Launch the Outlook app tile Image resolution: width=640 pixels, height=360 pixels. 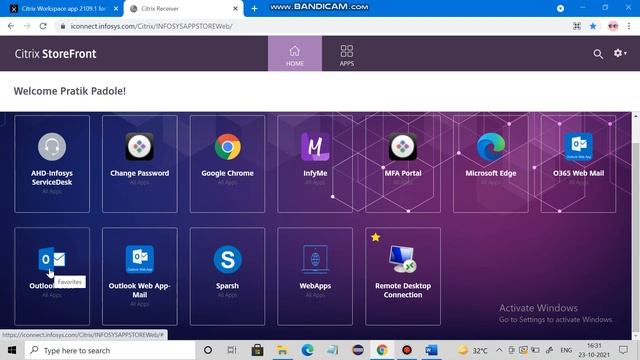pyautogui.click(x=52, y=276)
